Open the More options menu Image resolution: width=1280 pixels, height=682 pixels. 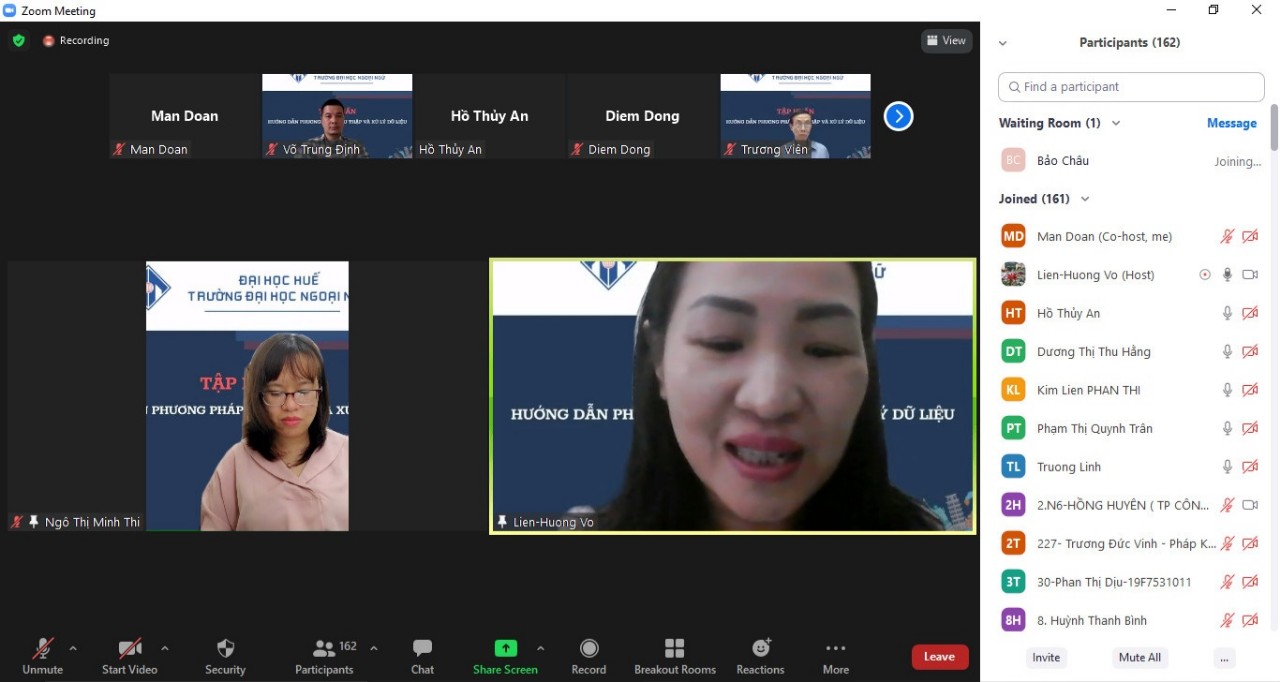(x=836, y=656)
